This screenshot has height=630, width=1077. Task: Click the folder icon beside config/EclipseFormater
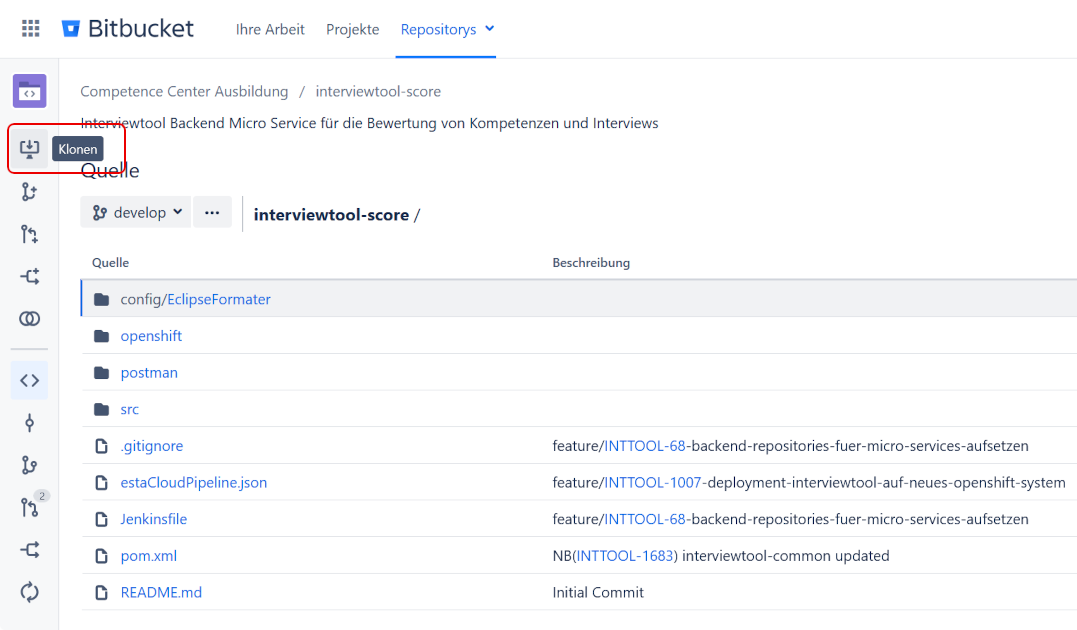tap(102, 299)
